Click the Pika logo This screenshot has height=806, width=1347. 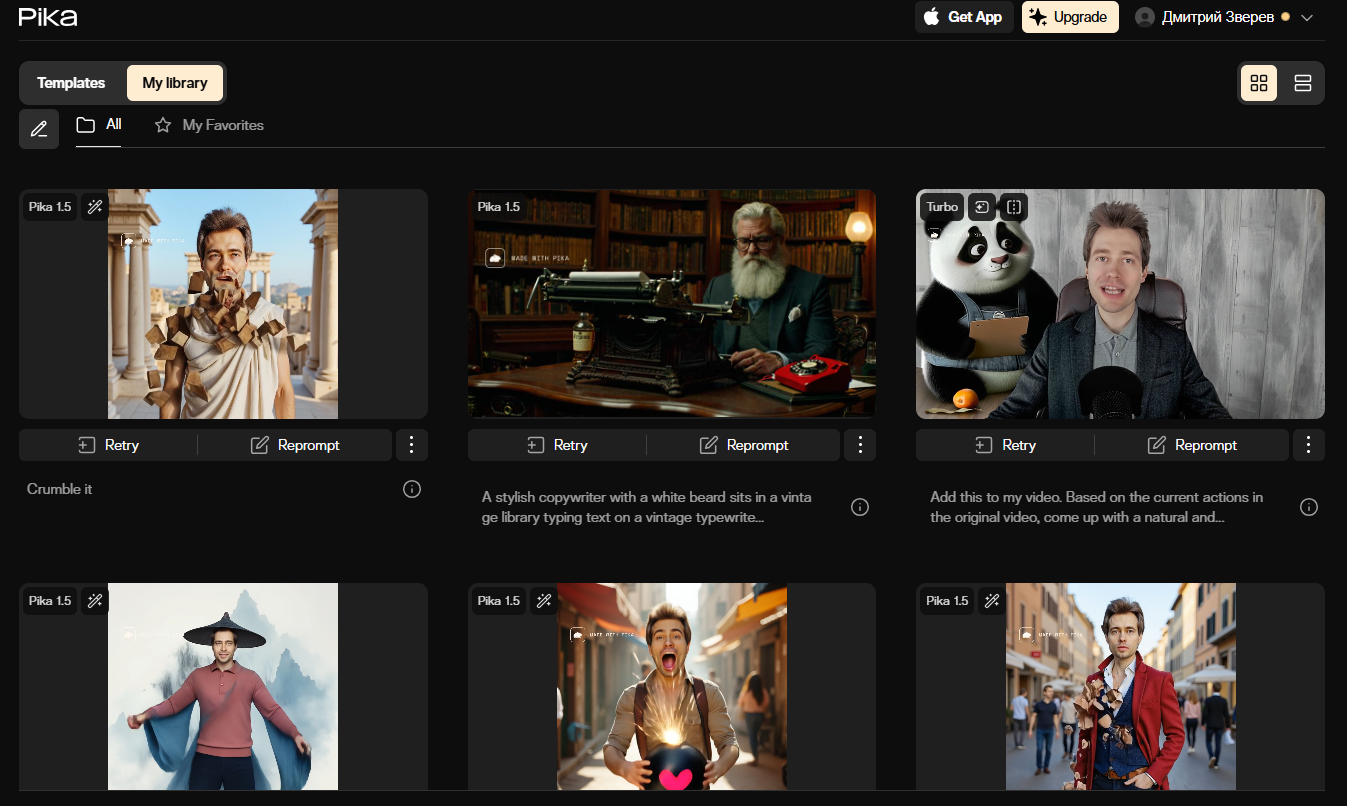(48, 17)
